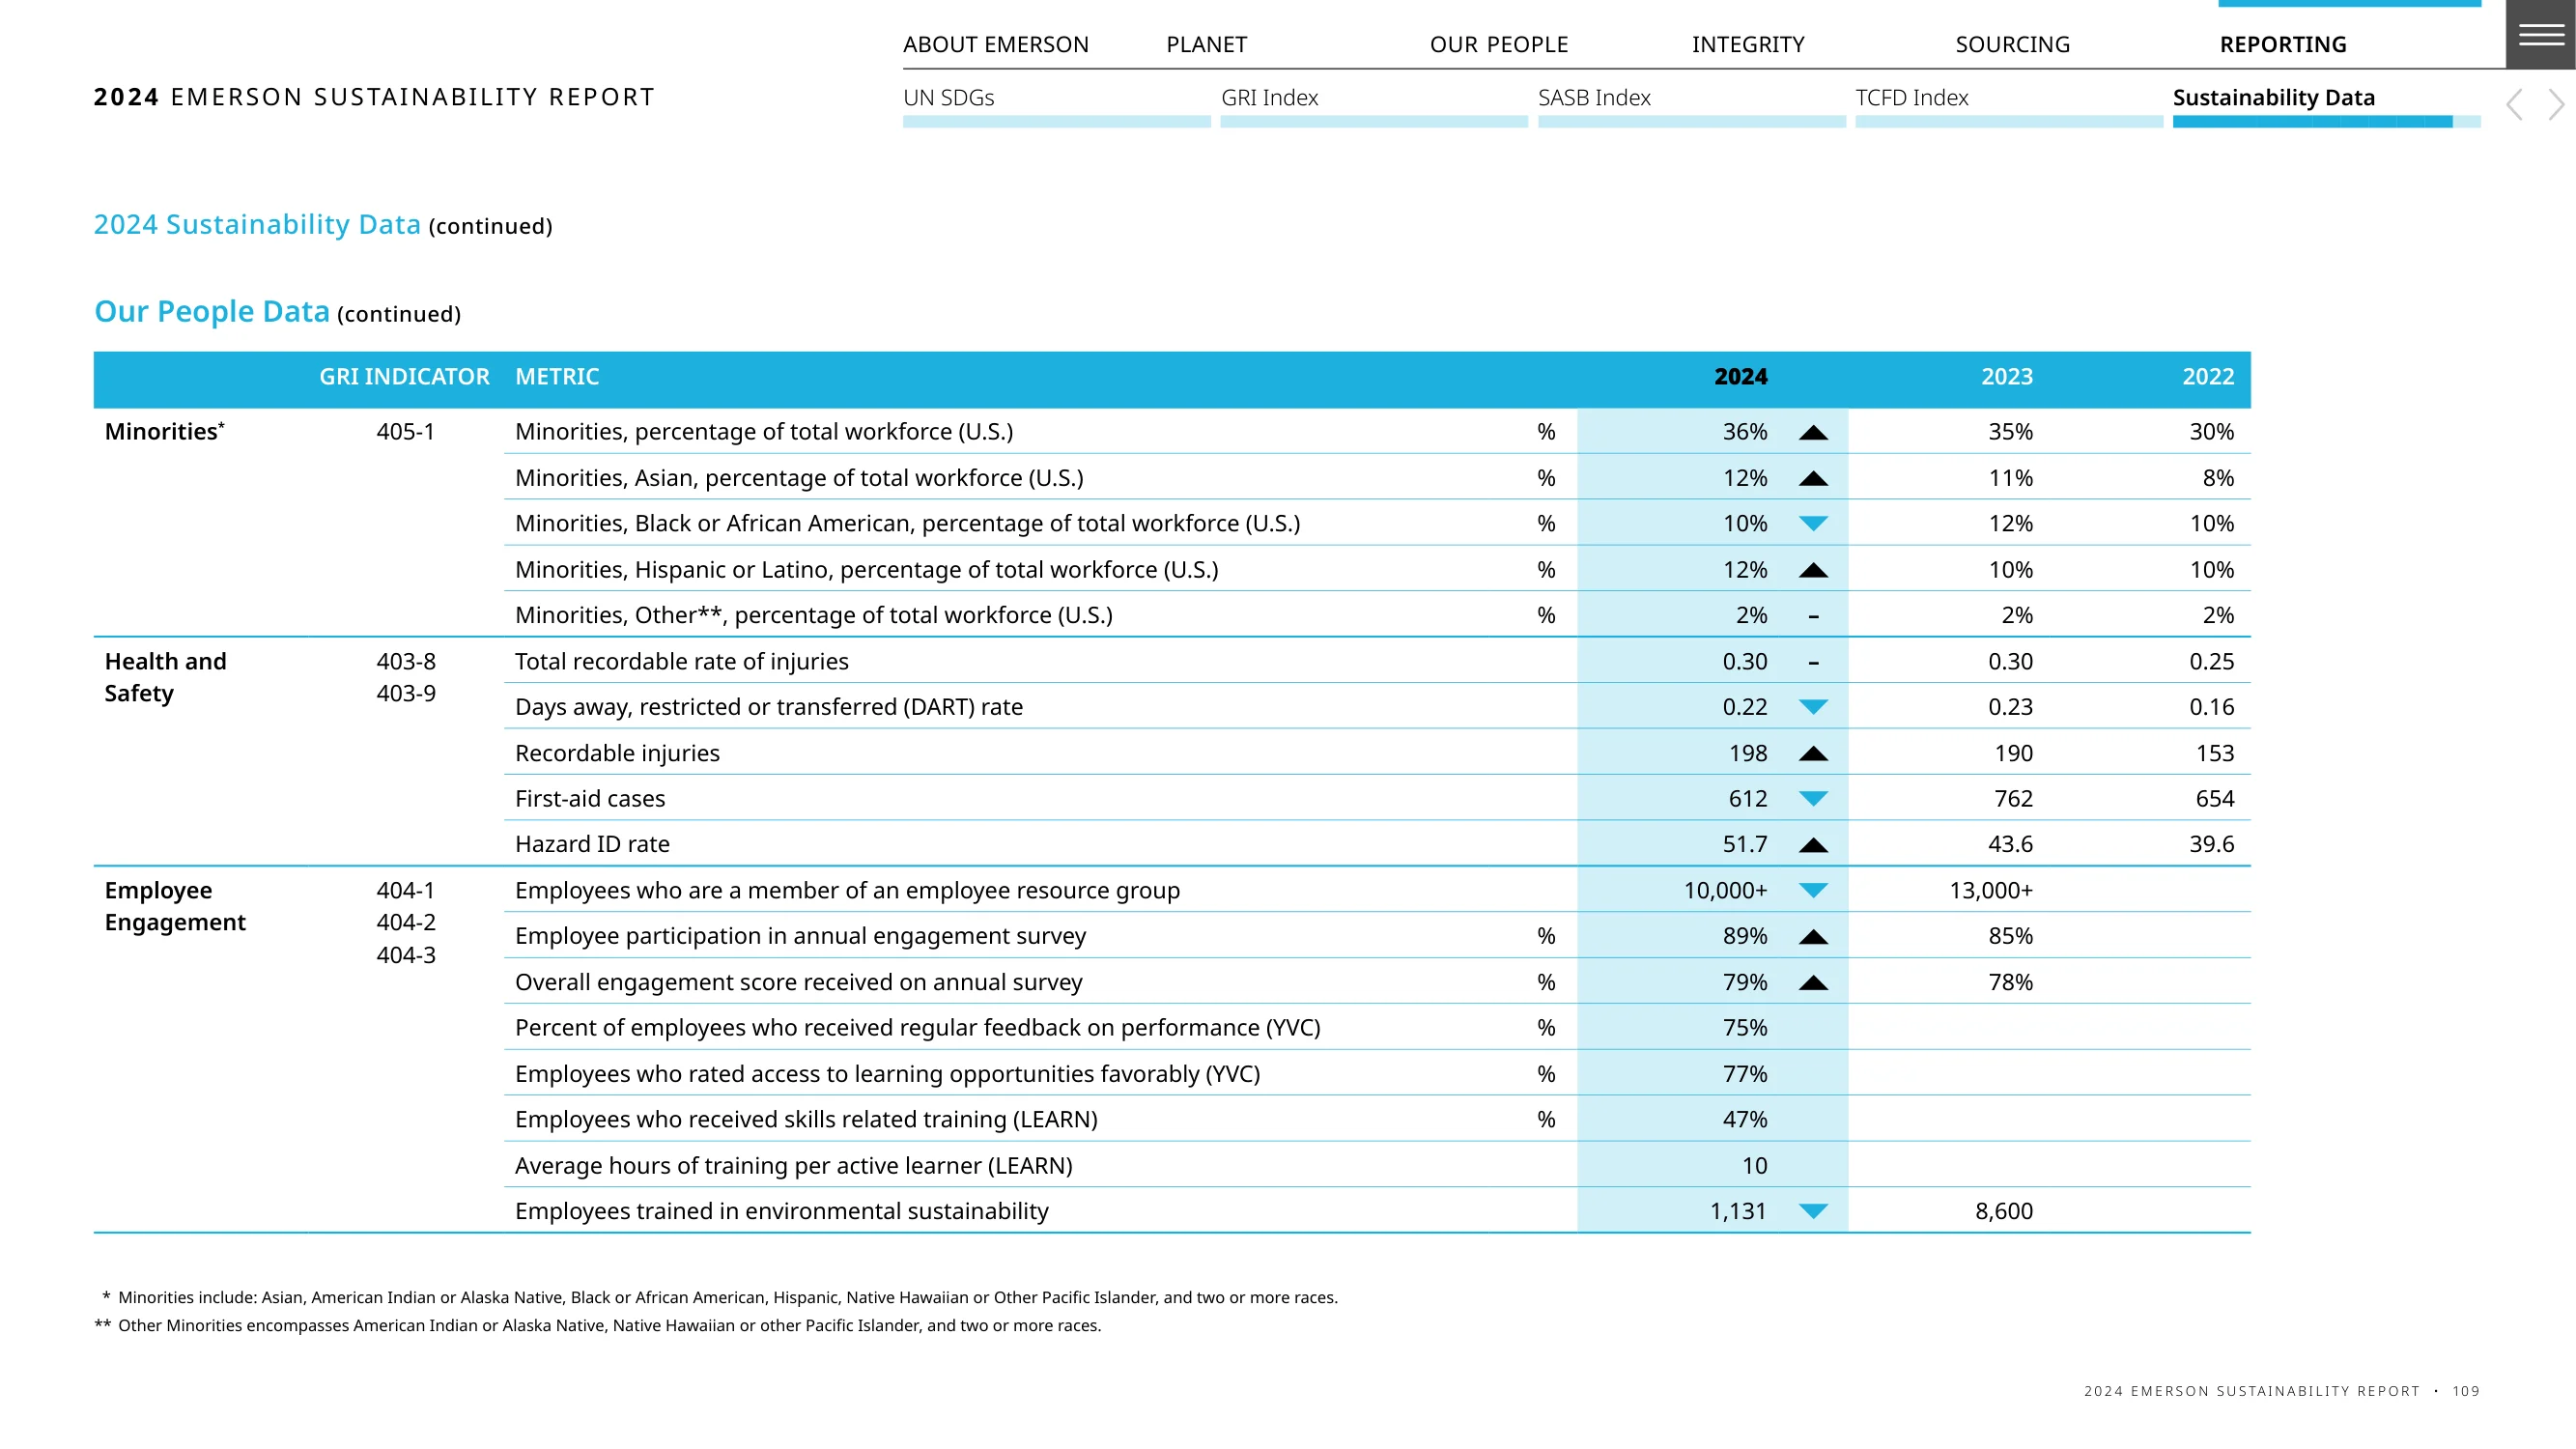Go to next page arrow
Image resolution: width=2576 pixels, height=1449 pixels.
pyautogui.click(x=2556, y=104)
